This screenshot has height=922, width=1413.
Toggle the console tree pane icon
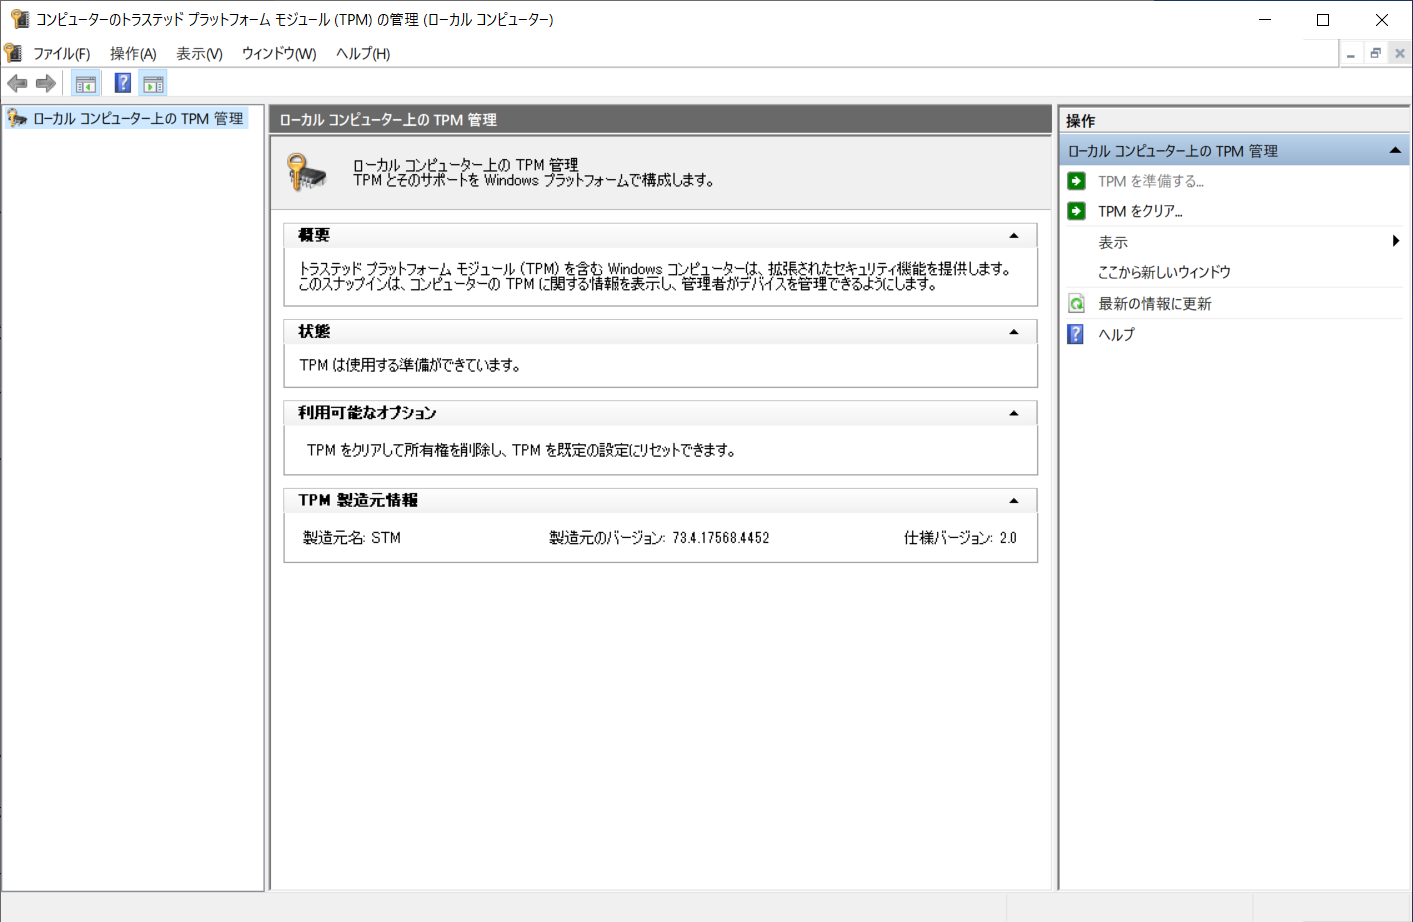coord(86,84)
